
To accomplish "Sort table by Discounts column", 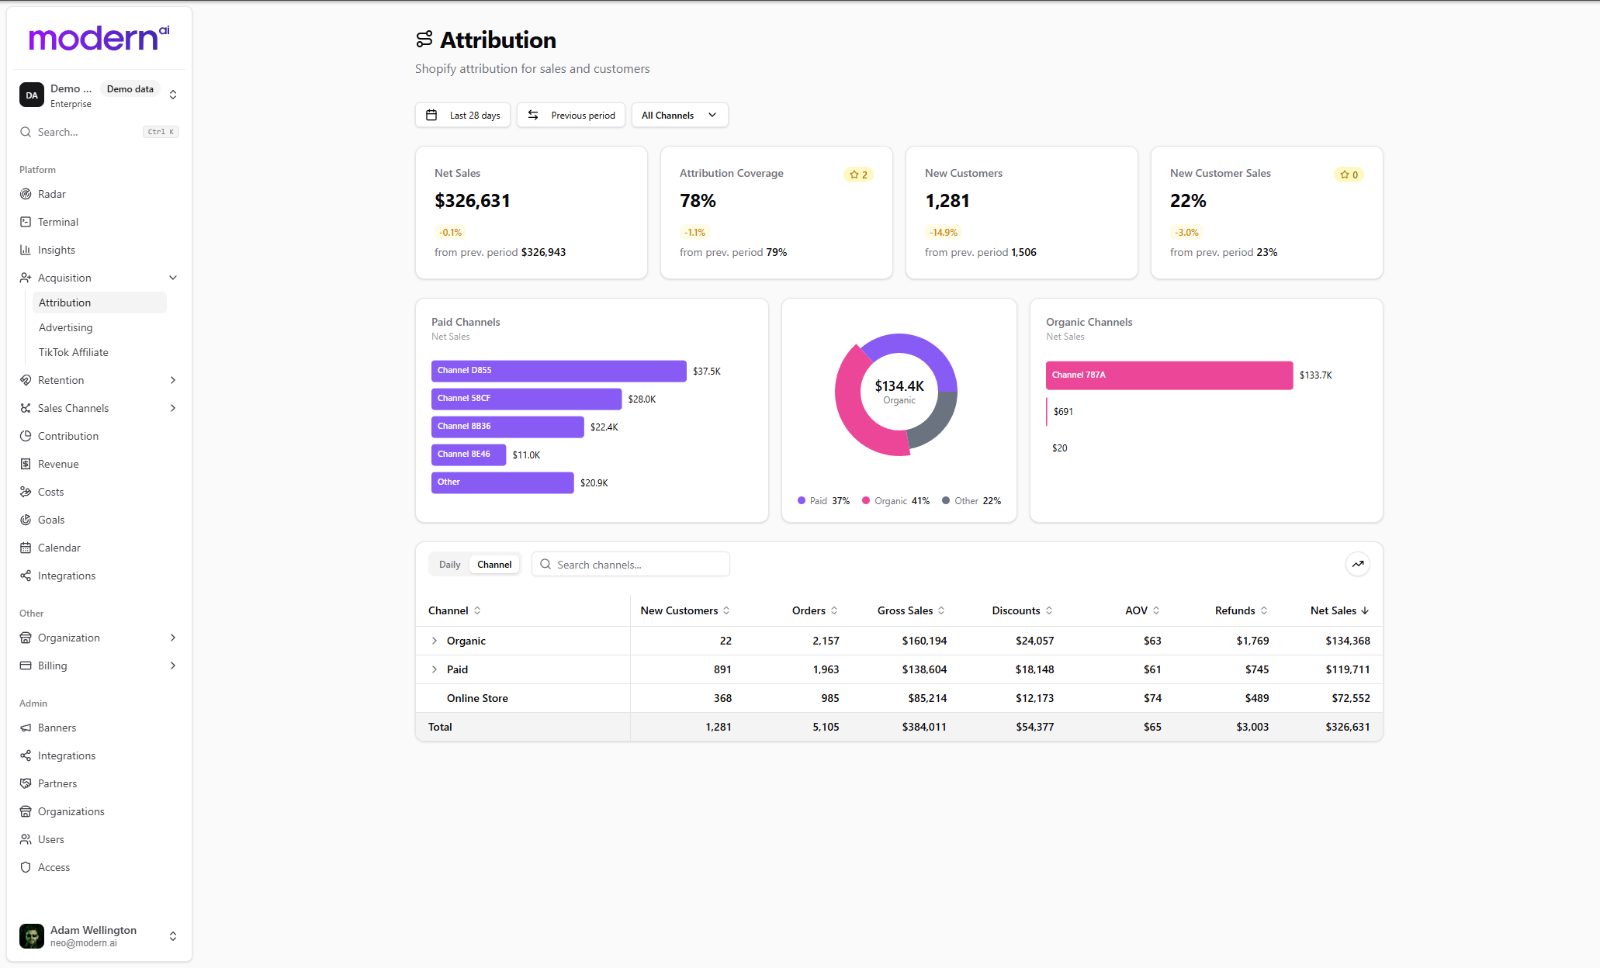I will coord(1022,611).
